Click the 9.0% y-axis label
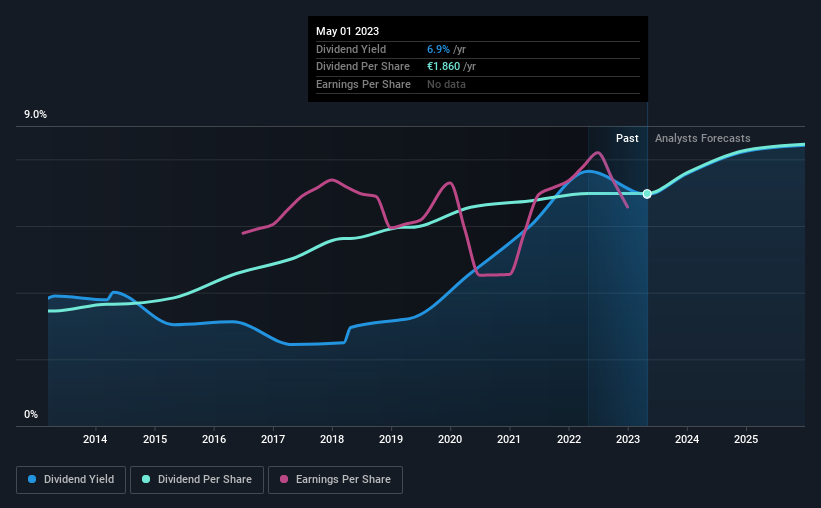The height and width of the screenshot is (508, 821). (36, 115)
